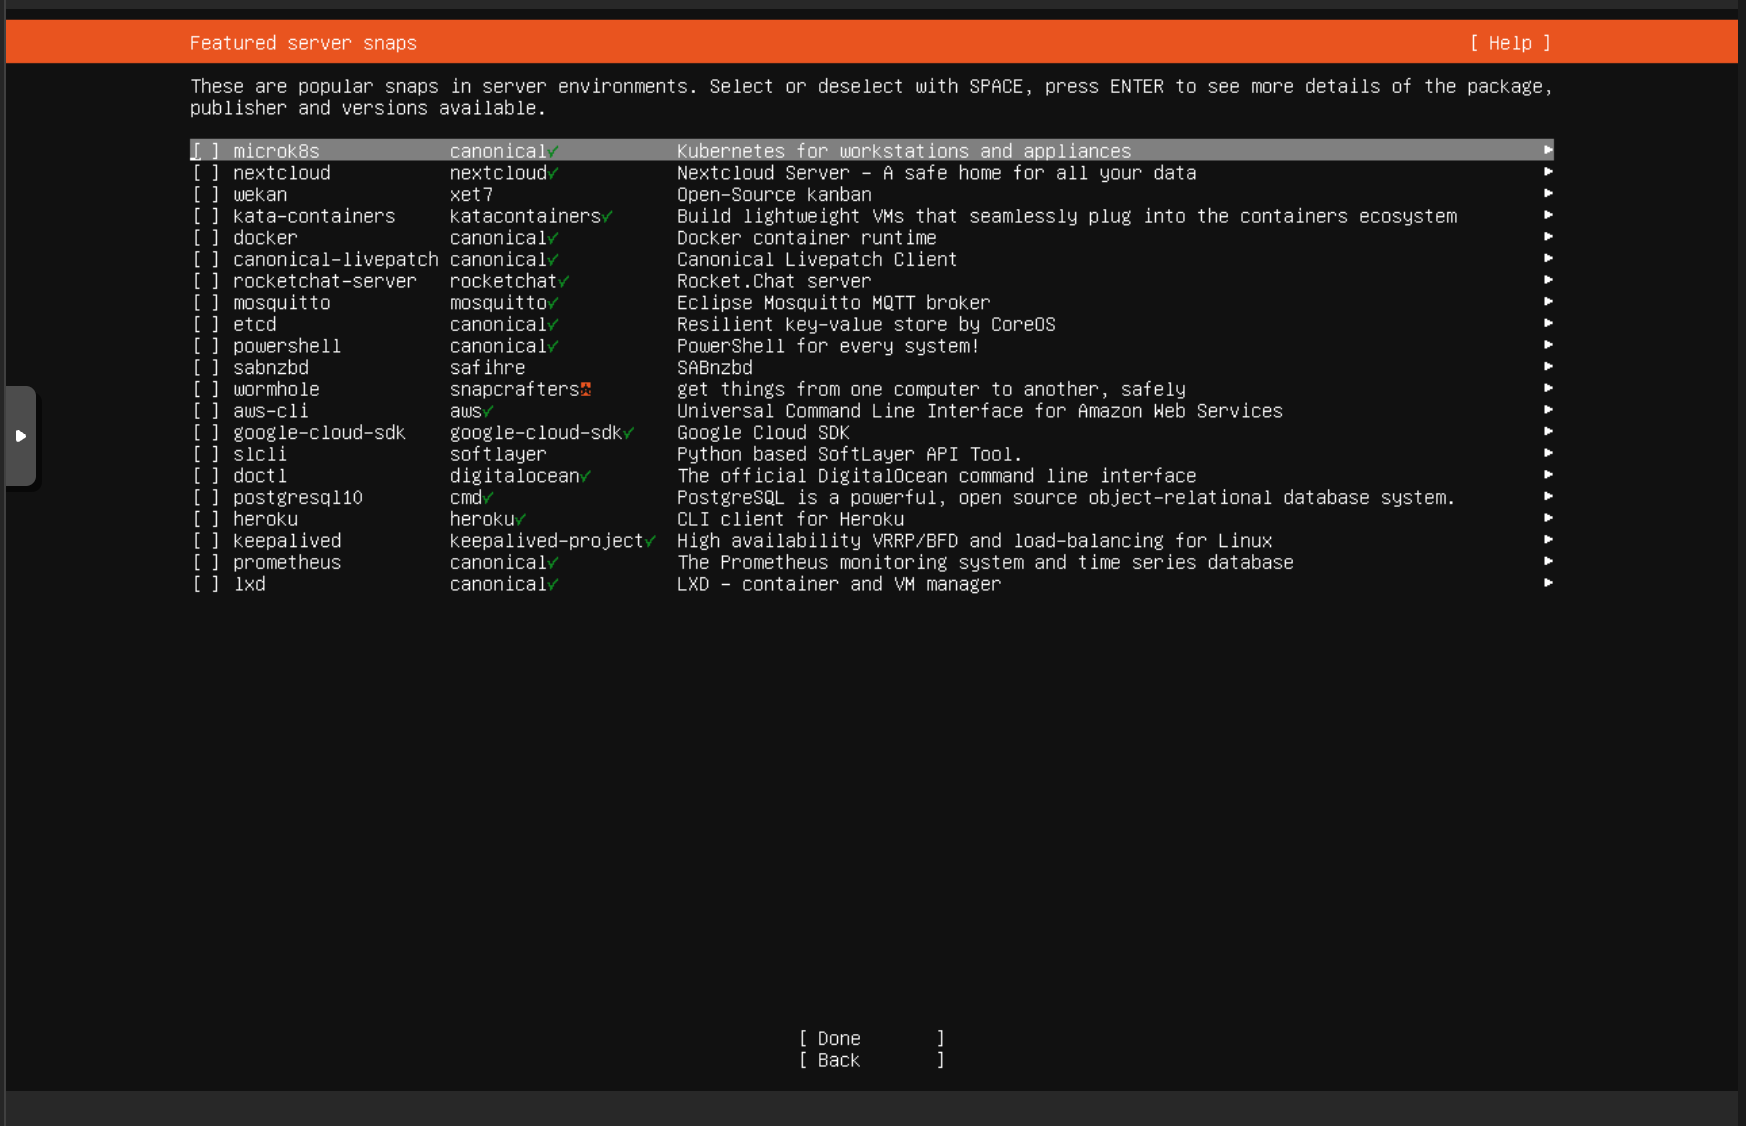Toggle the microk8s snap checkbox
The image size is (1746, 1126).
(206, 151)
